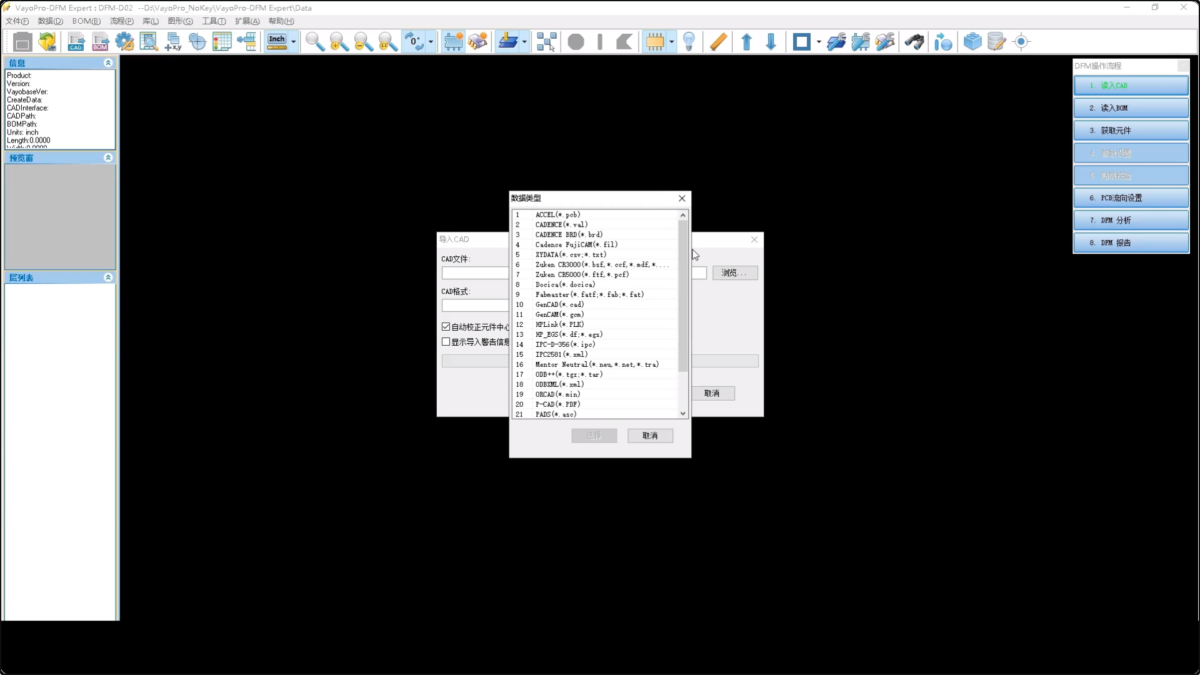Click the database edit icon

coord(996,42)
